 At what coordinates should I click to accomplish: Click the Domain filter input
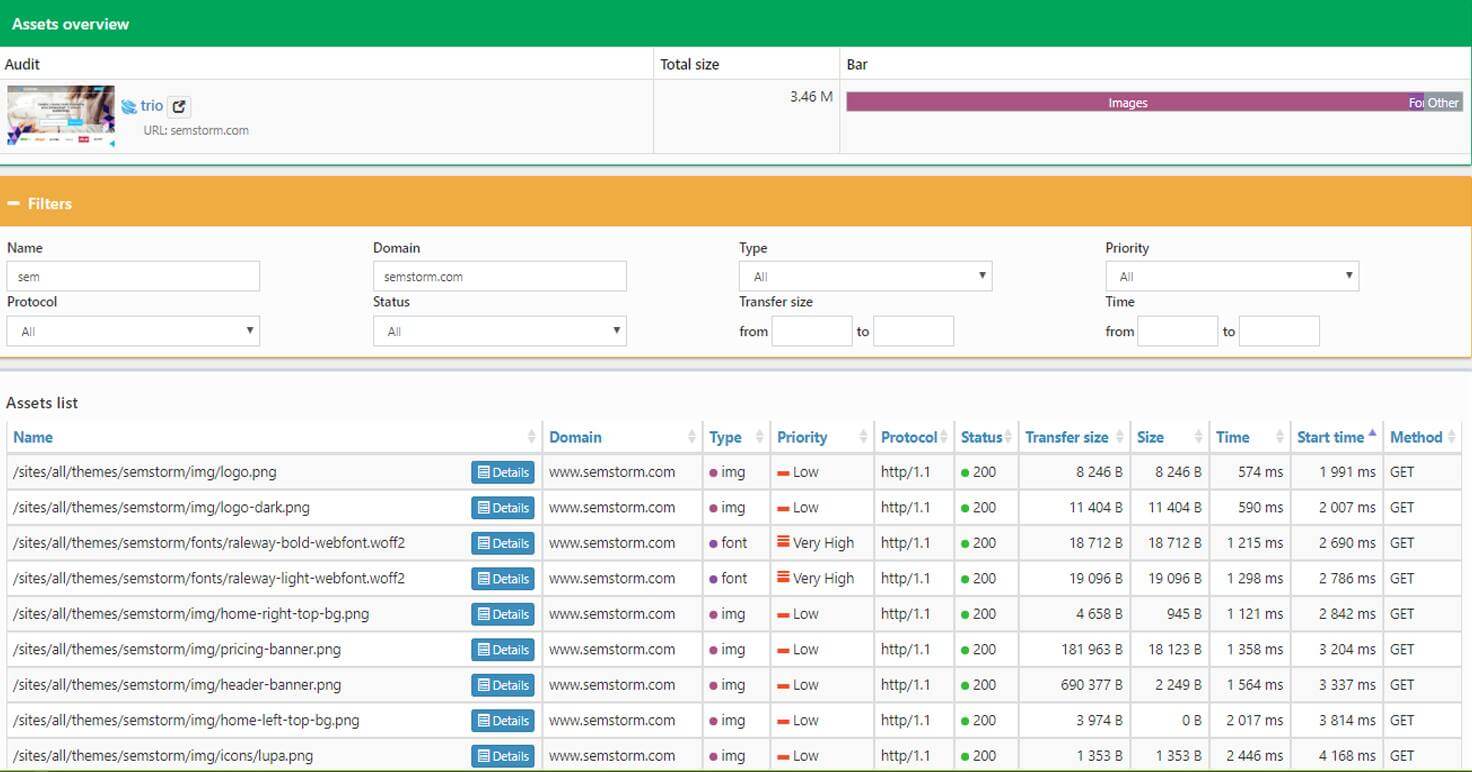coord(500,276)
